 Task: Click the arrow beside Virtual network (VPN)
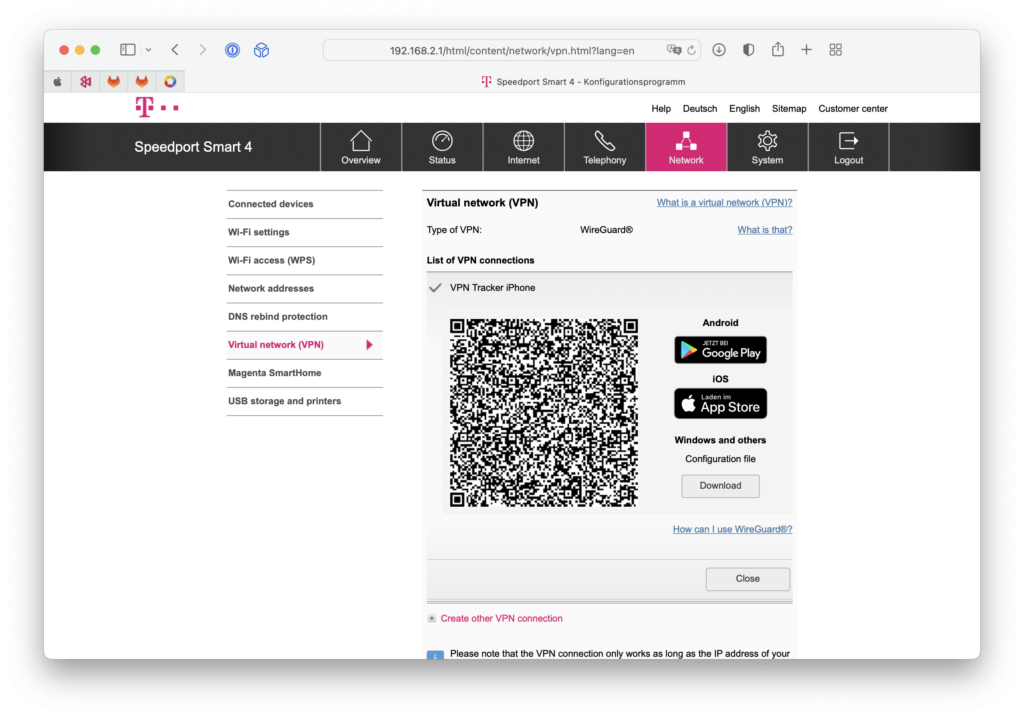370,345
